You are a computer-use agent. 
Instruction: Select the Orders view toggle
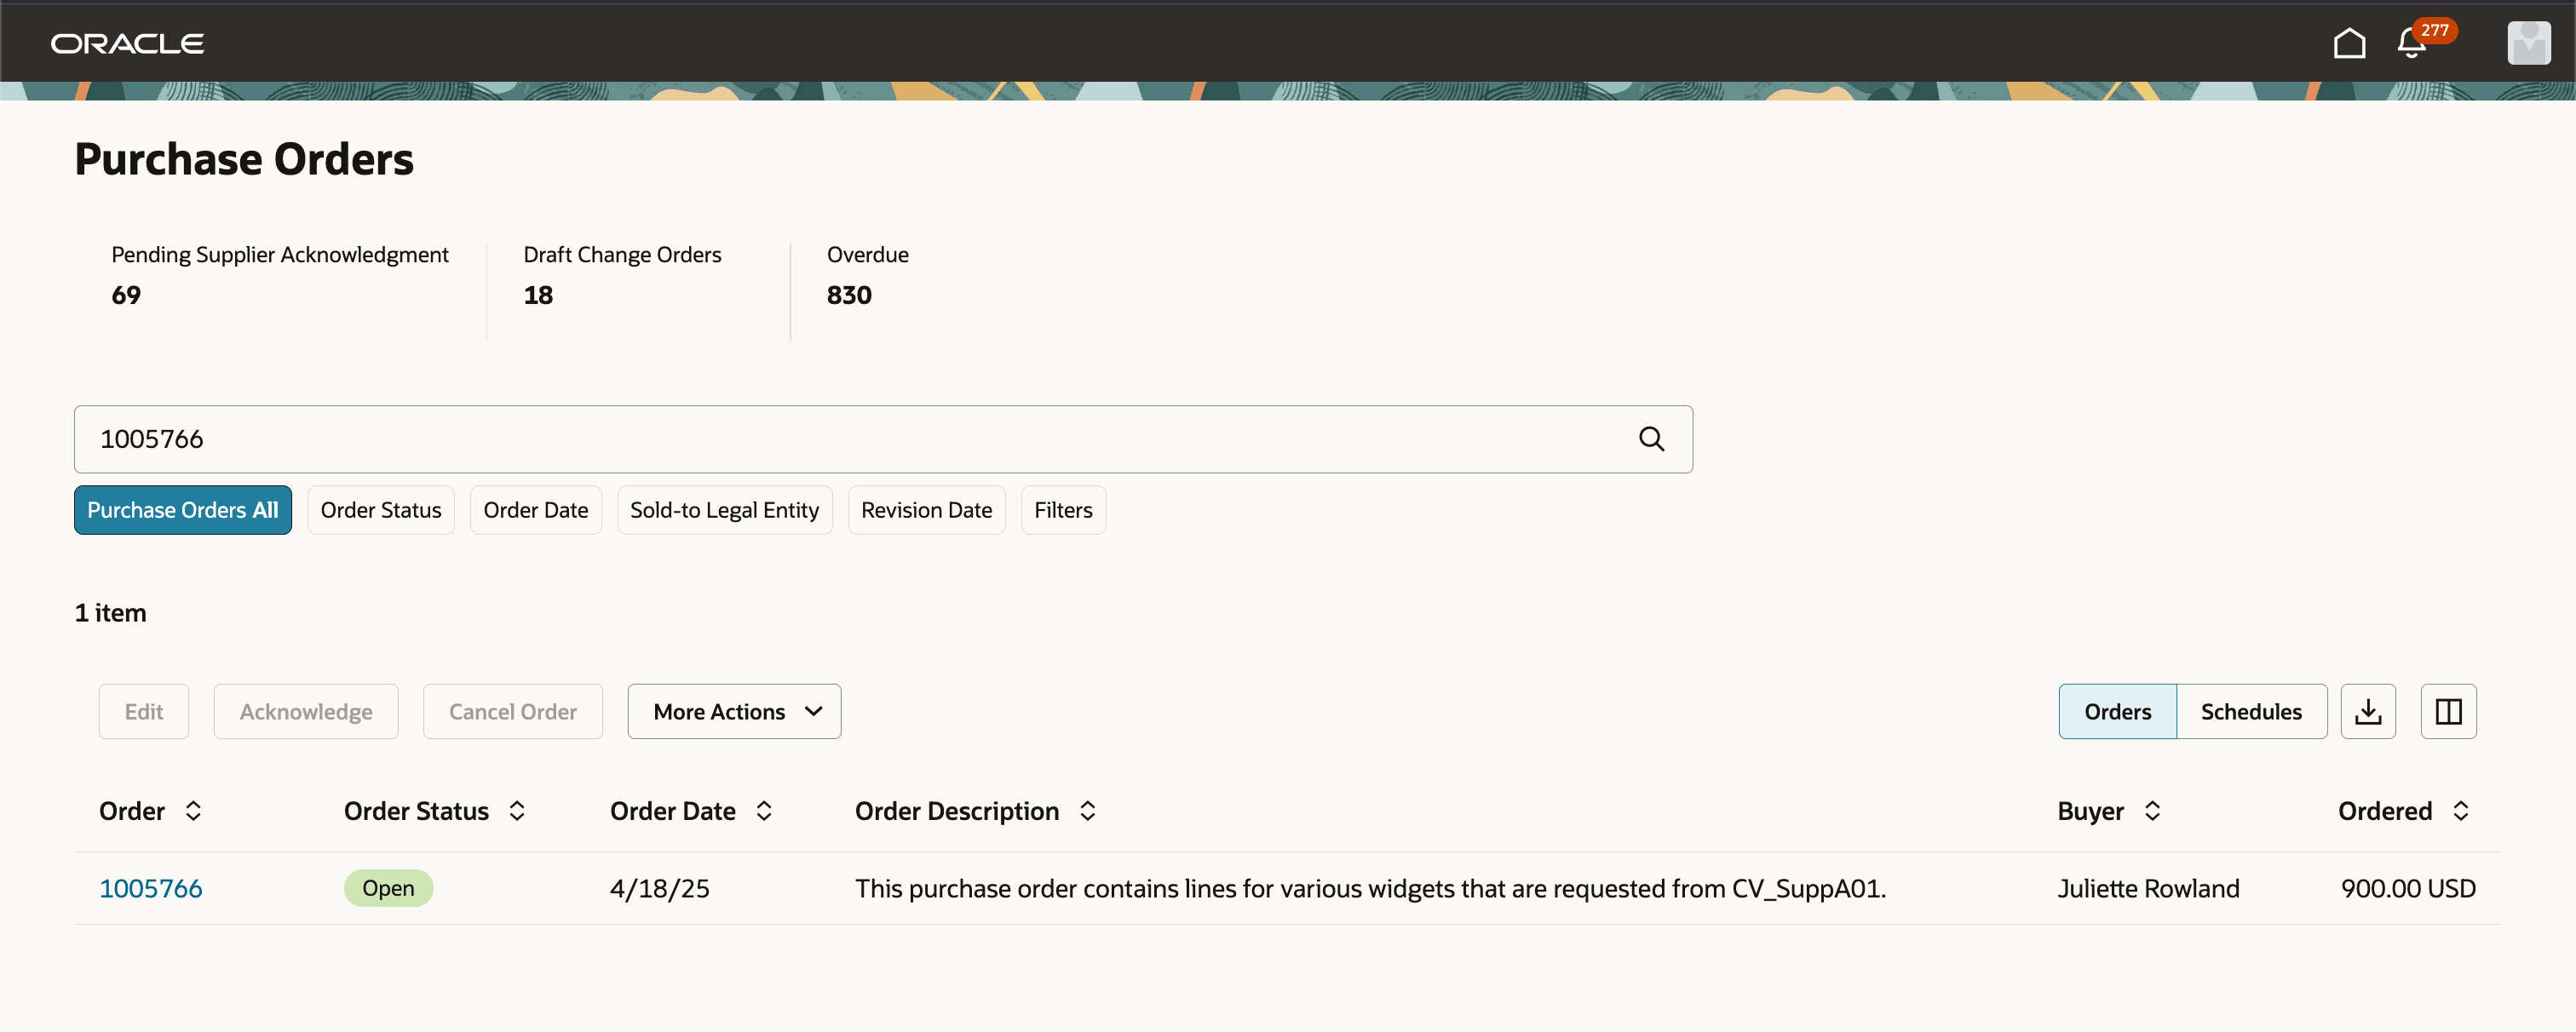point(2117,711)
